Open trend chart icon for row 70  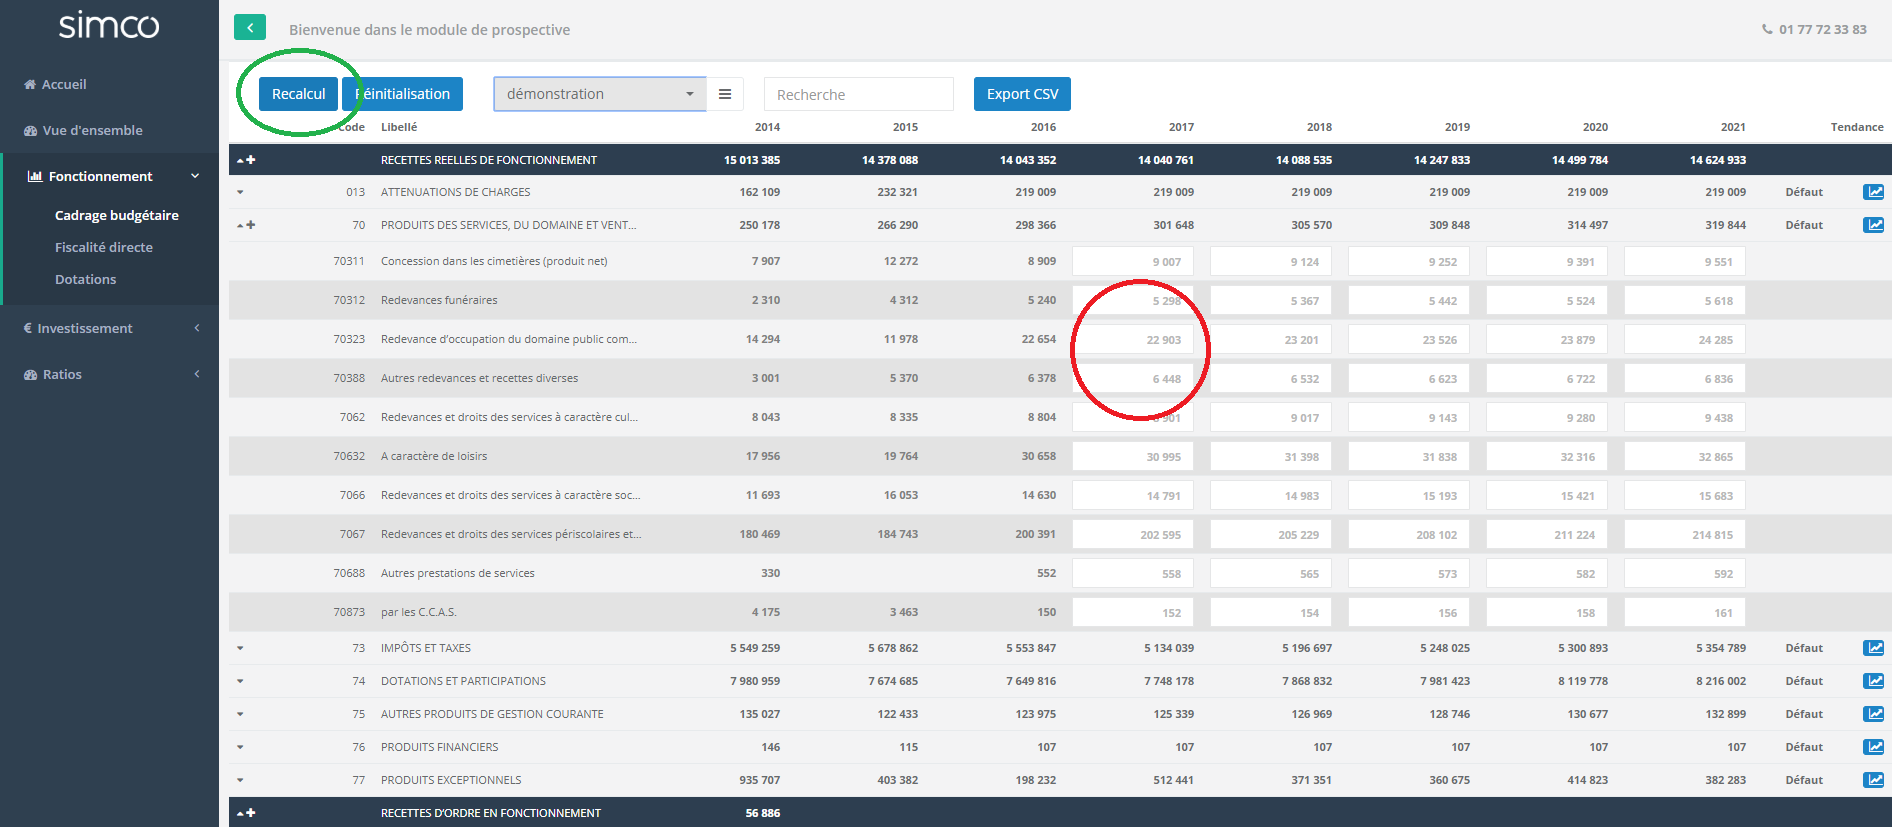pos(1873,225)
